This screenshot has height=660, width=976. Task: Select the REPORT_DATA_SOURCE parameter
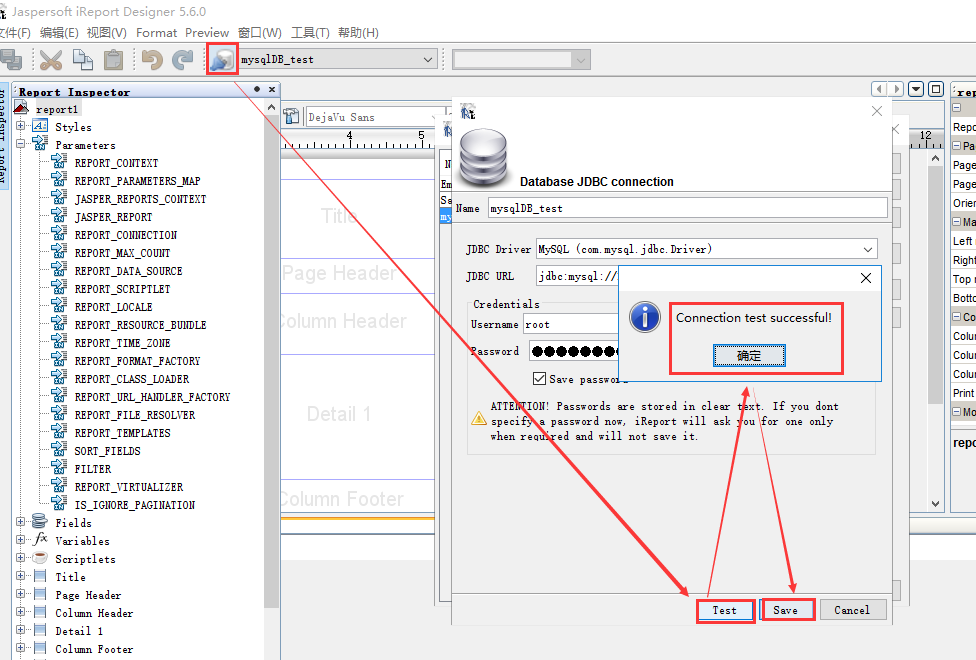pos(129,271)
